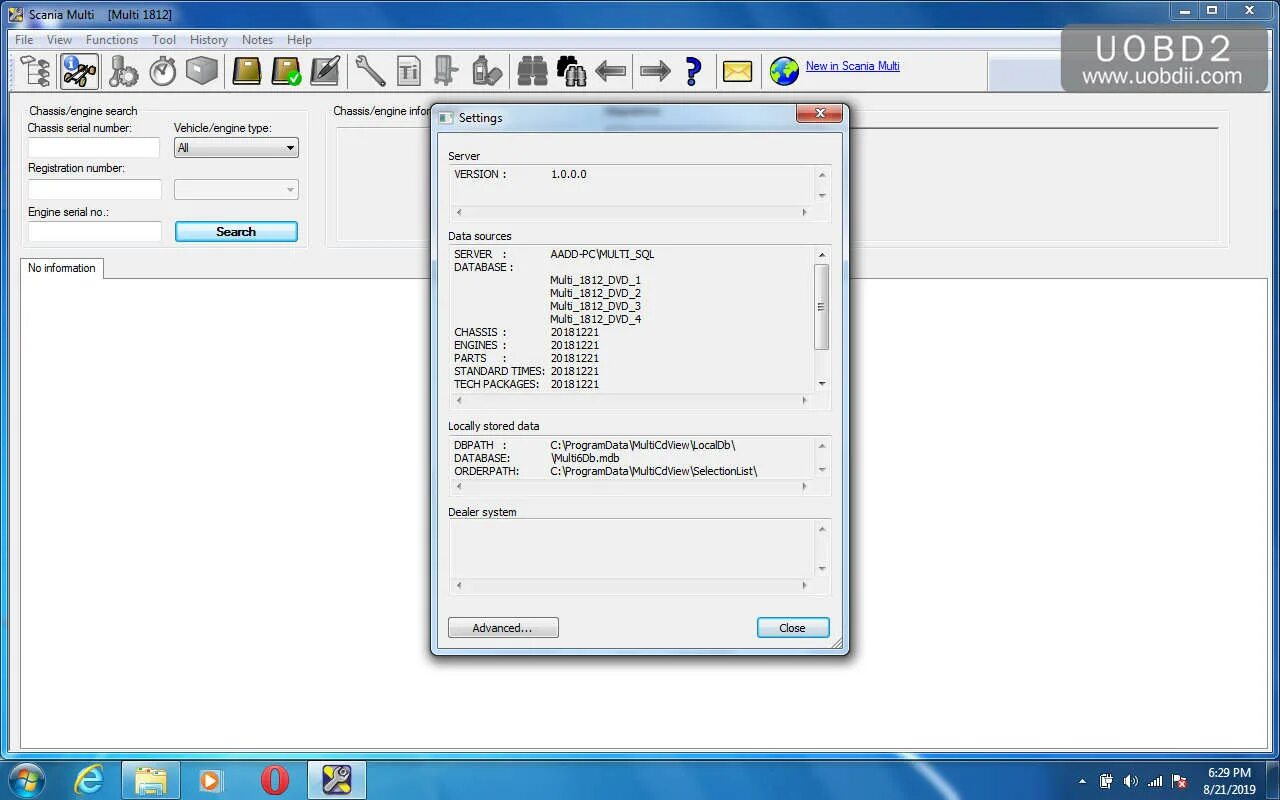Image resolution: width=1280 pixels, height=800 pixels.
Task: Open the File menu
Action: (x=24, y=40)
